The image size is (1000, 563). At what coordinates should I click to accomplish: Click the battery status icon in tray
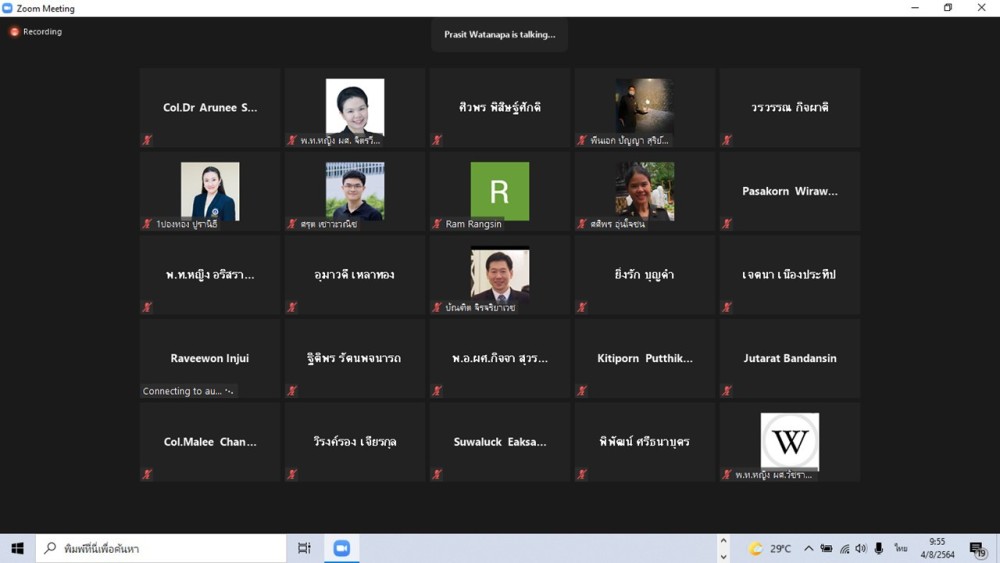(x=826, y=549)
